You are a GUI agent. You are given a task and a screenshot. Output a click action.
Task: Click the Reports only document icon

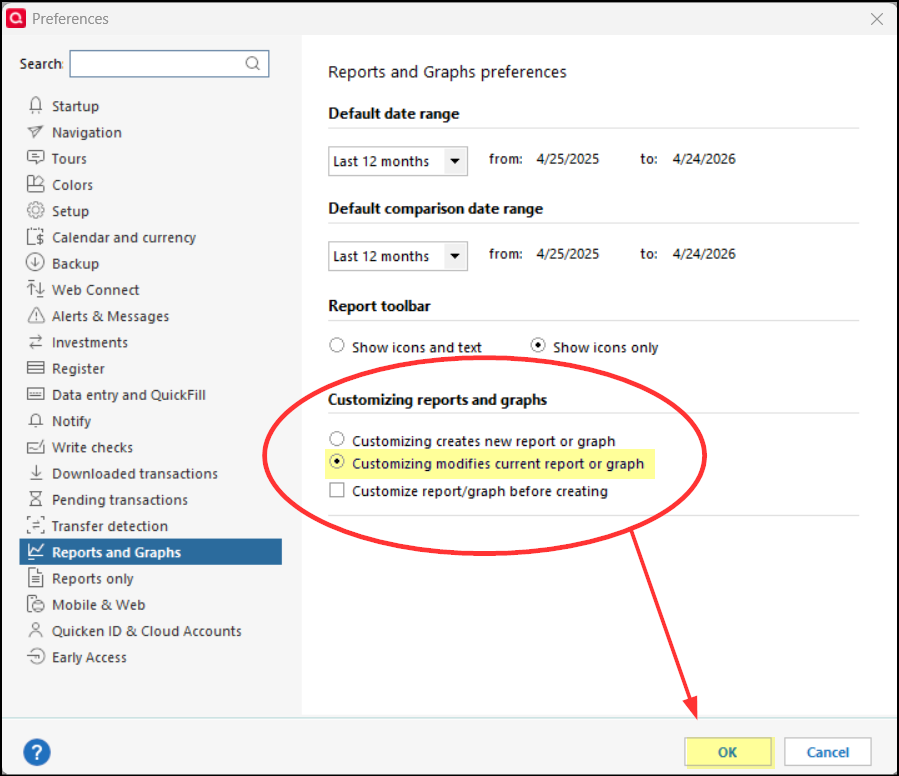coord(36,578)
